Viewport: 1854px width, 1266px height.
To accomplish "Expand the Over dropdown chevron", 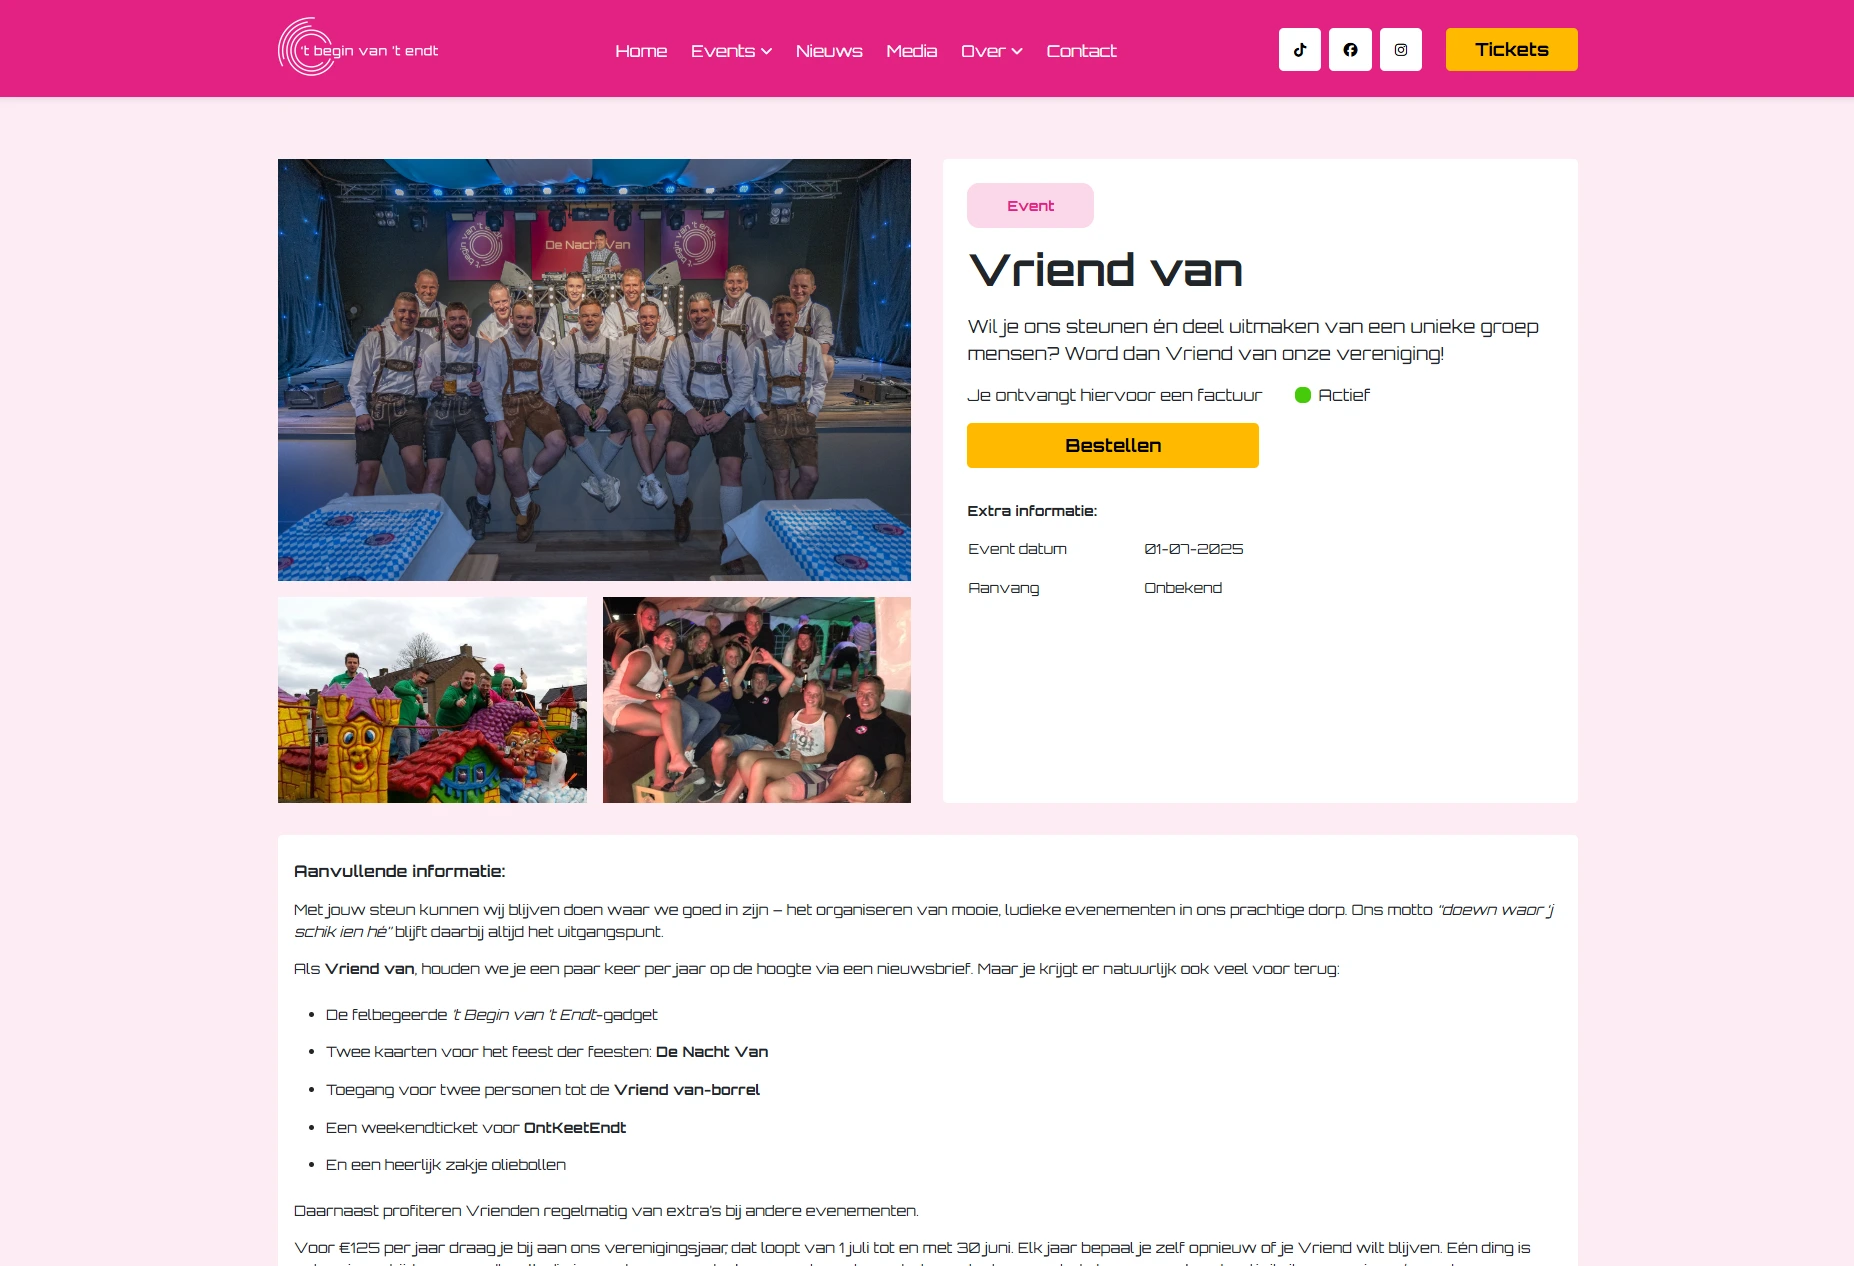I will (x=1017, y=51).
